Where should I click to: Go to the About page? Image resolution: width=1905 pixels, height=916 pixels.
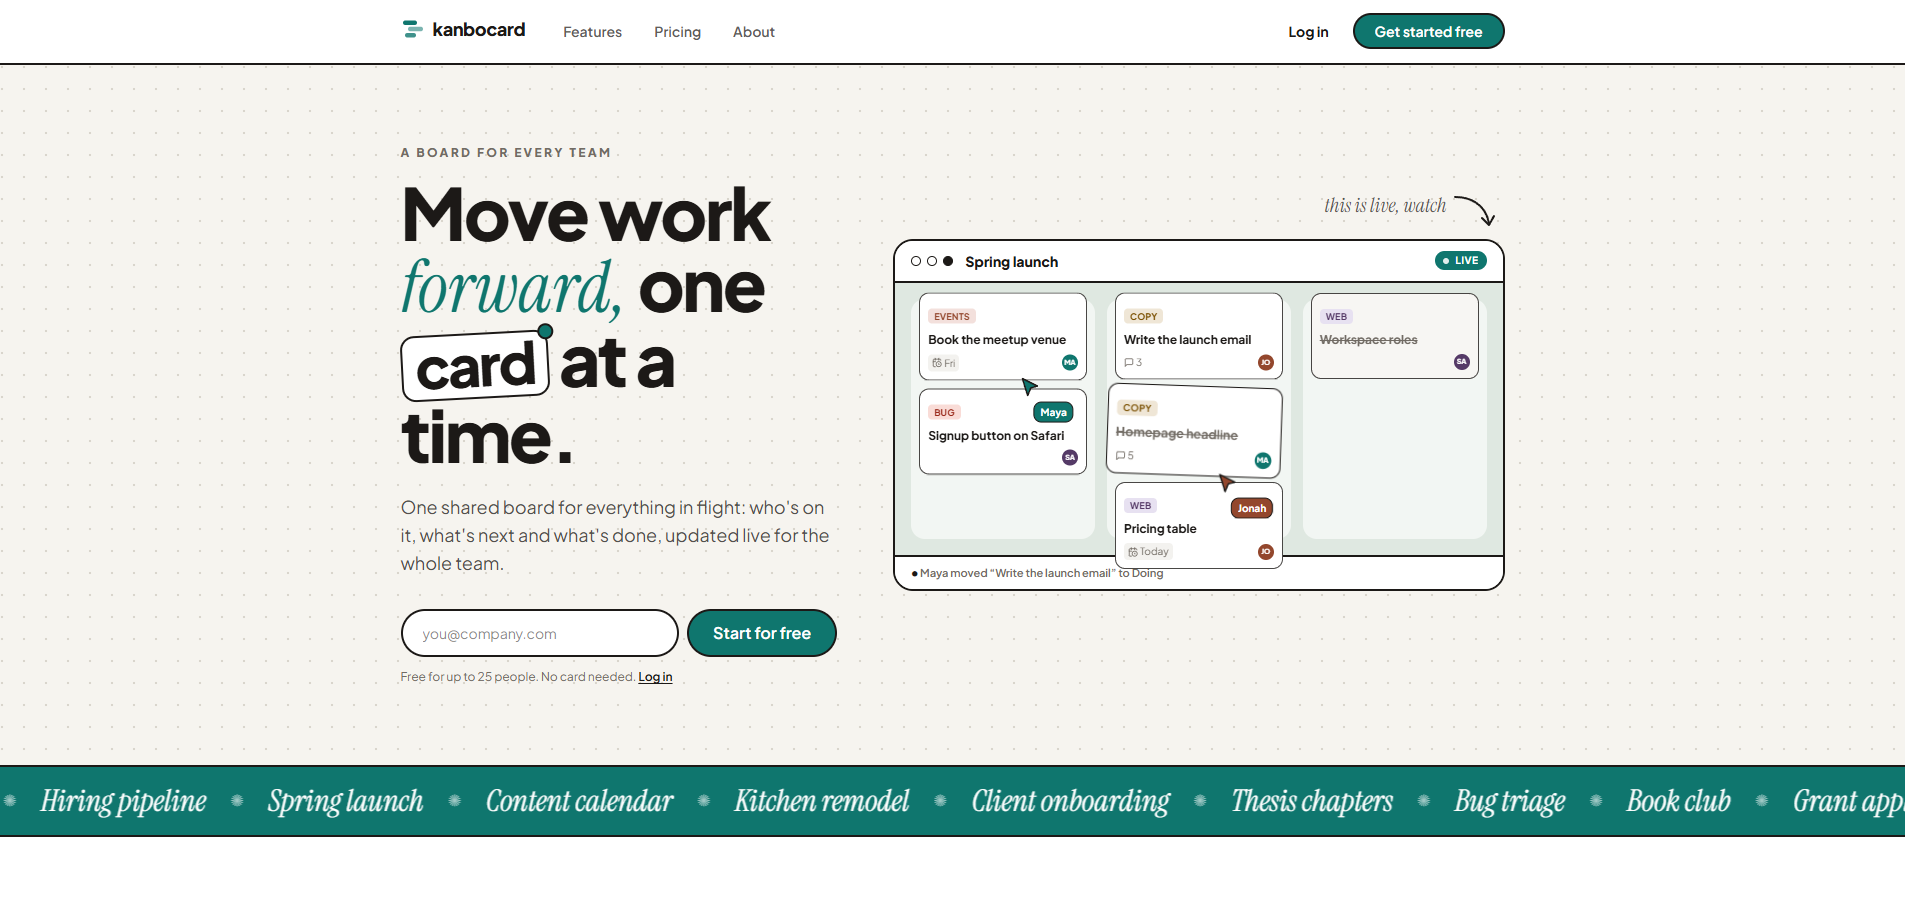click(x=754, y=32)
